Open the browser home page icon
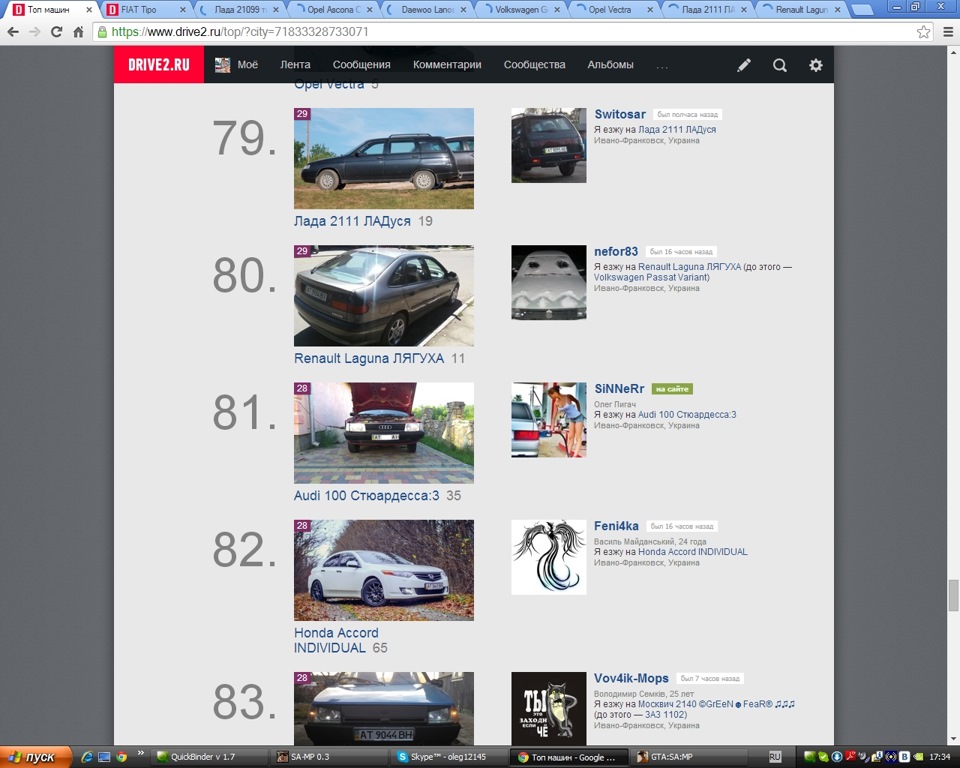This screenshot has height=768, width=960. (78, 32)
